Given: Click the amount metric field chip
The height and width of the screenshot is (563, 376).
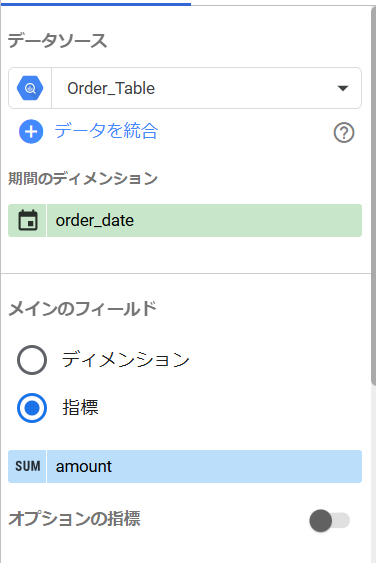Looking at the screenshot, I should click(185, 466).
